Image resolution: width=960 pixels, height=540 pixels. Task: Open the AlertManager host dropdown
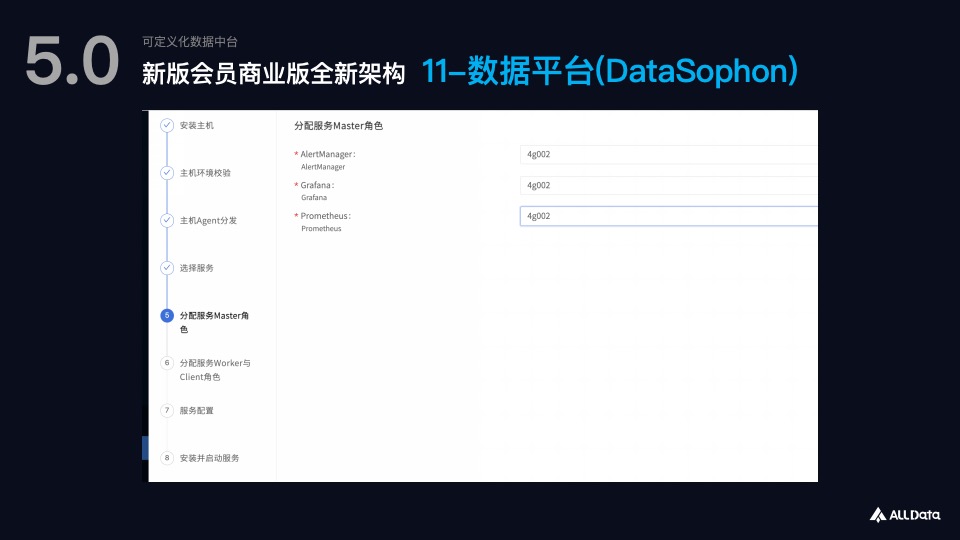point(669,154)
